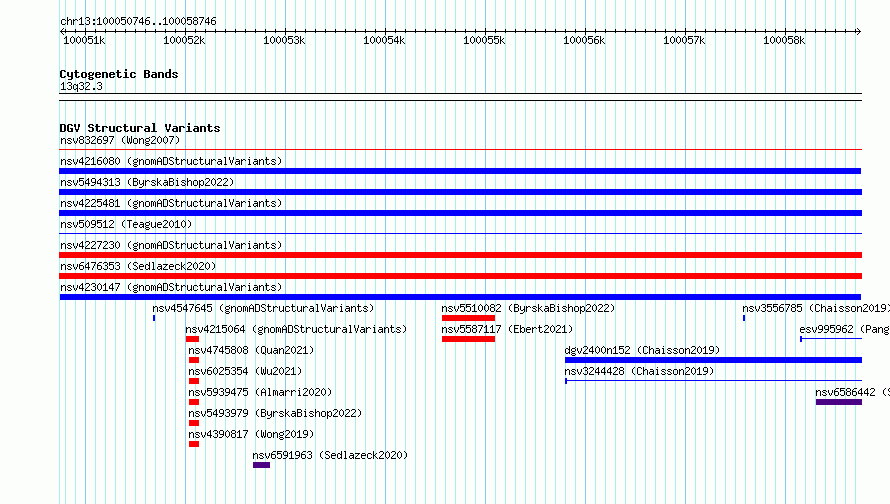
Task: Click red bar under nsv5510082
Action: pyautogui.click(x=468, y=318)
